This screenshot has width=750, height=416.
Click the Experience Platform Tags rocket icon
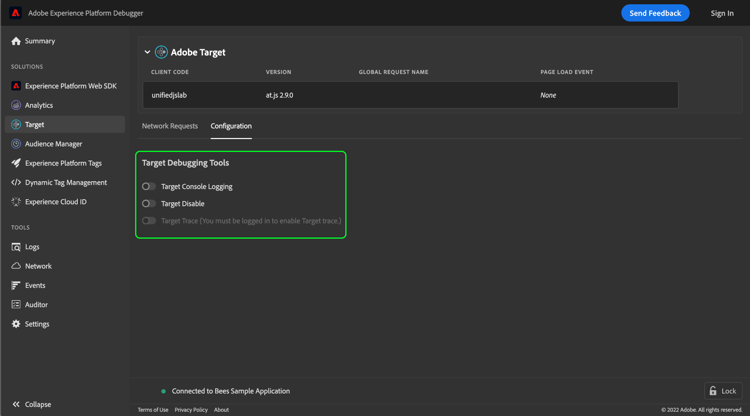point(16,163)
